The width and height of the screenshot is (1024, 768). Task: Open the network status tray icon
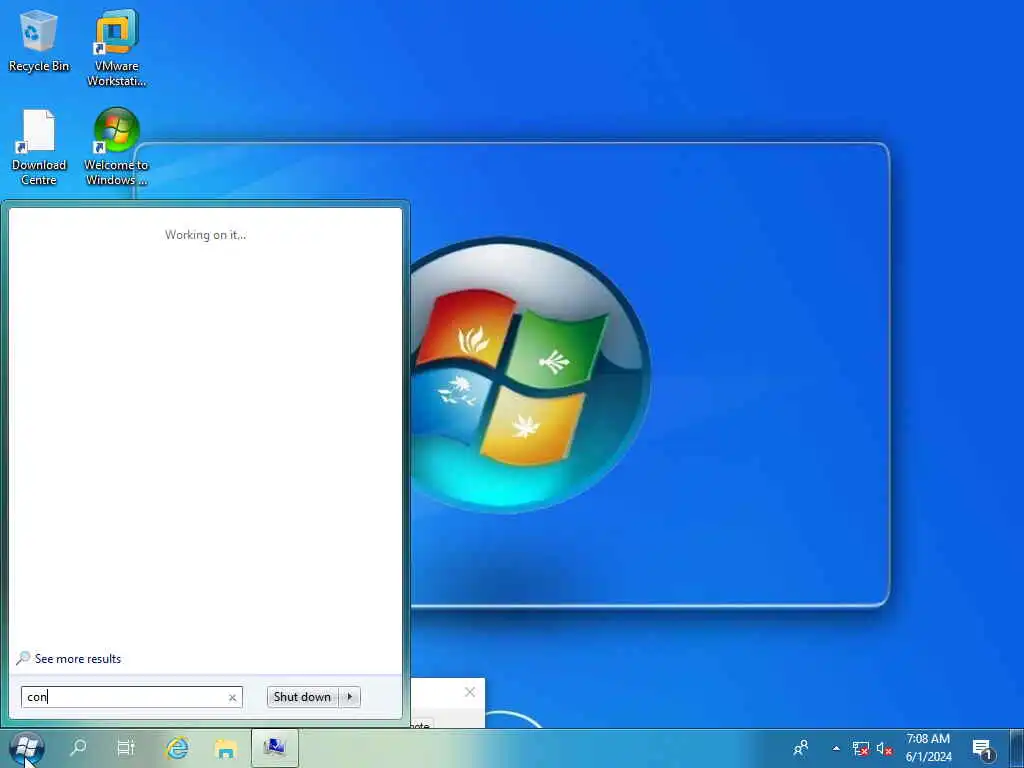[861, 748]
